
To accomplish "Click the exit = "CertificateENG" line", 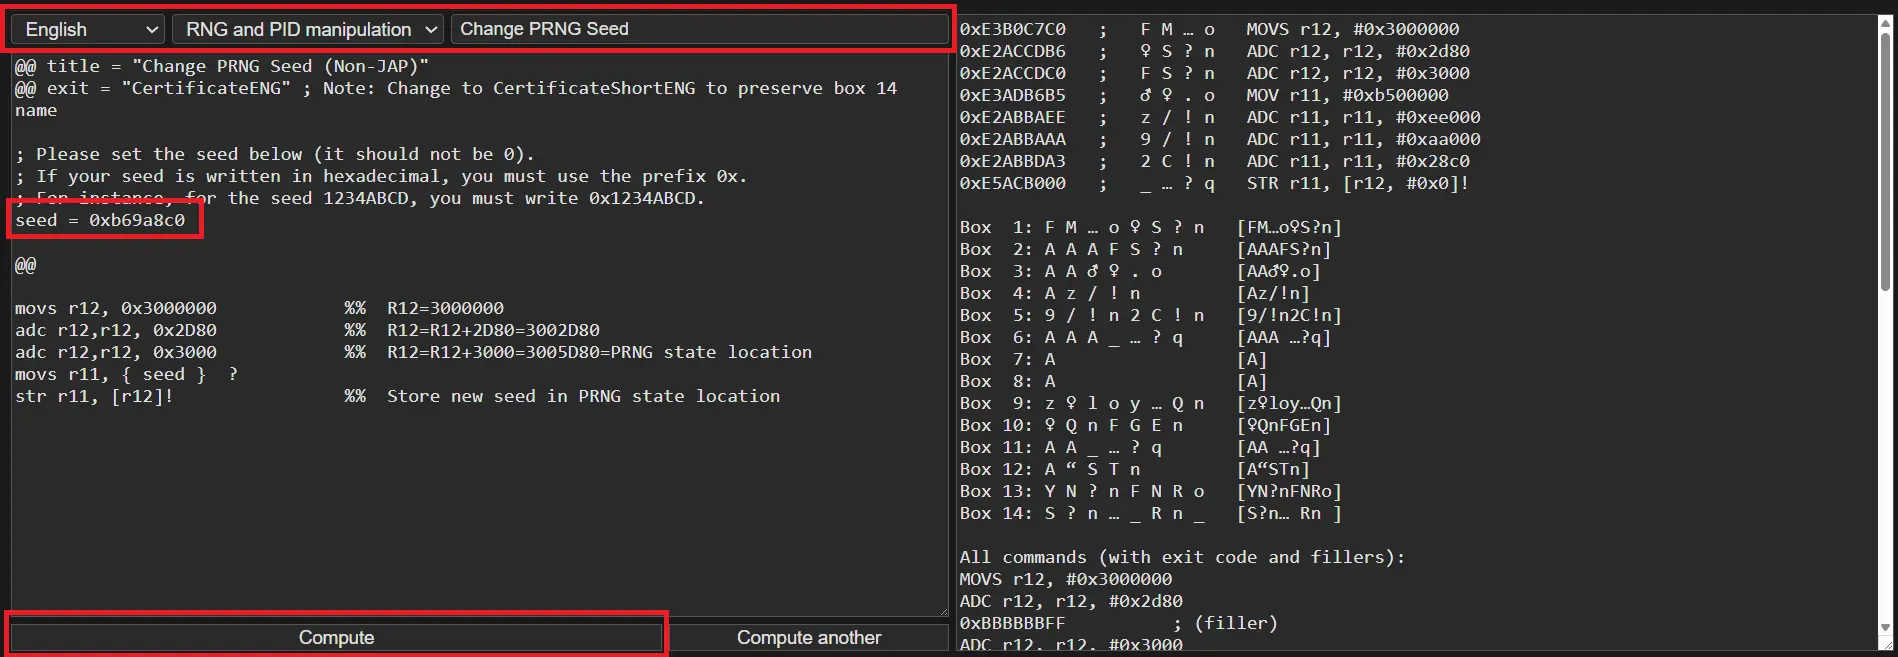I will pyautogui.click(x=456, y=99).
